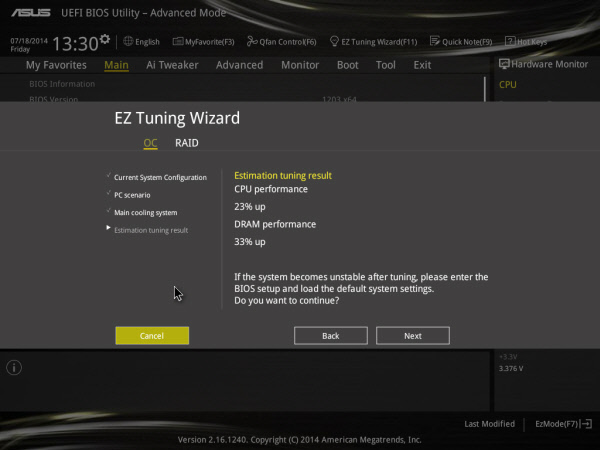Click the CPU heading in Hardware Monitor
Viewport: 600px width, 450px height.
pos(508,85)
